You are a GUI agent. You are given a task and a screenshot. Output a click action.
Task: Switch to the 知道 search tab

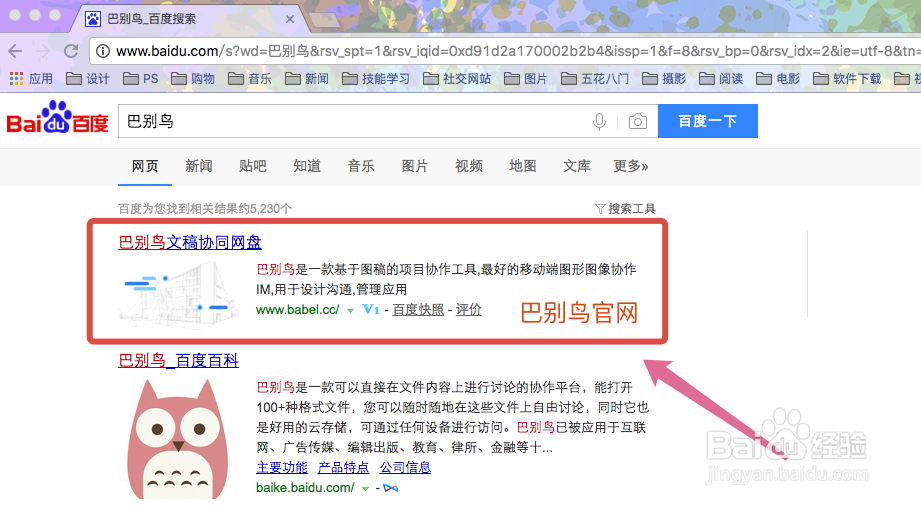point(307,166)
